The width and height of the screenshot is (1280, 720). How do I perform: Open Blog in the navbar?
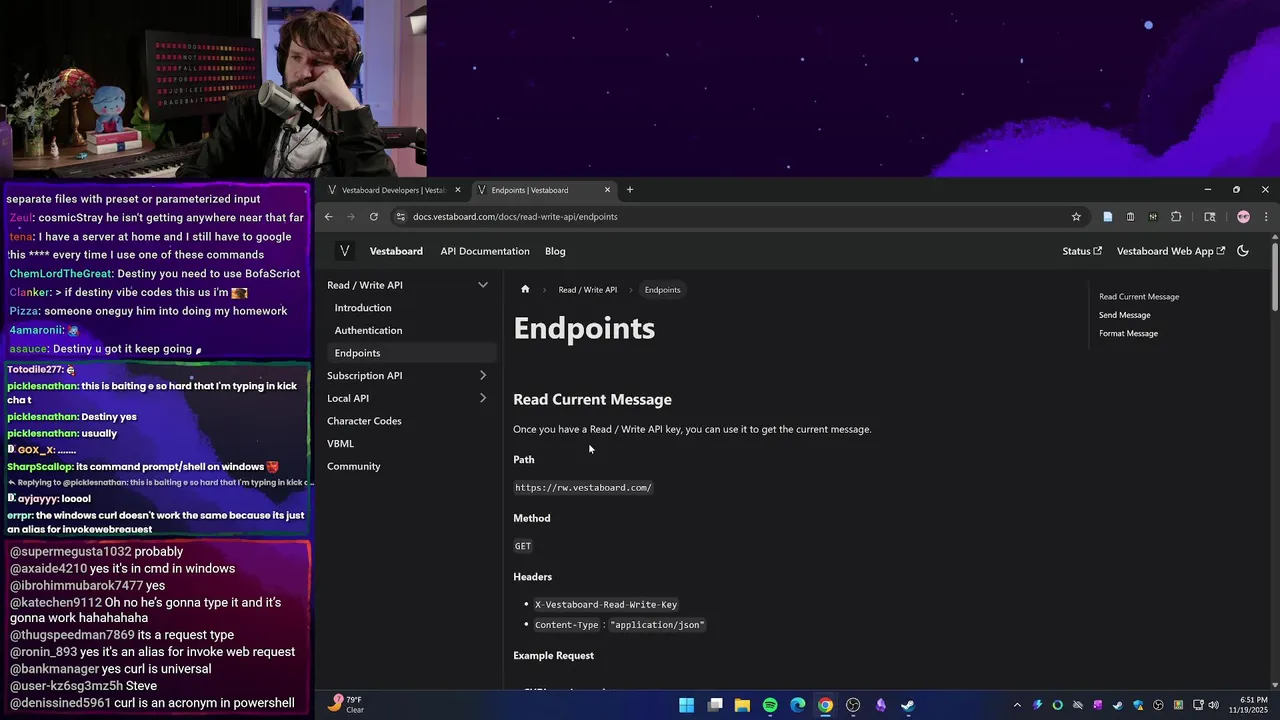pos(555,251)
